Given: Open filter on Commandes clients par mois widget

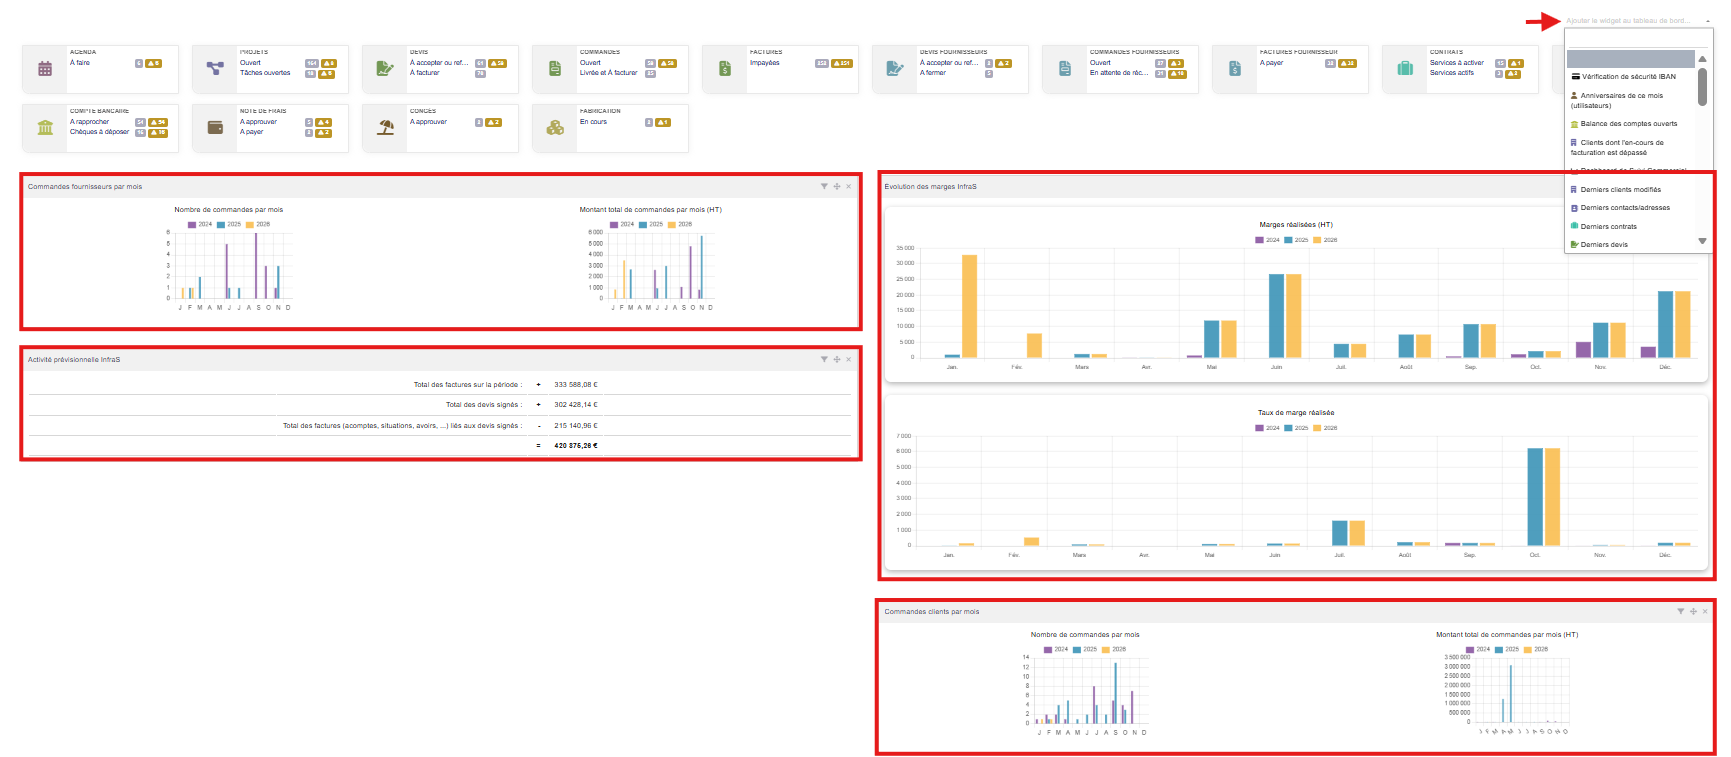Looking at the screenshot, I should 1680,612.
